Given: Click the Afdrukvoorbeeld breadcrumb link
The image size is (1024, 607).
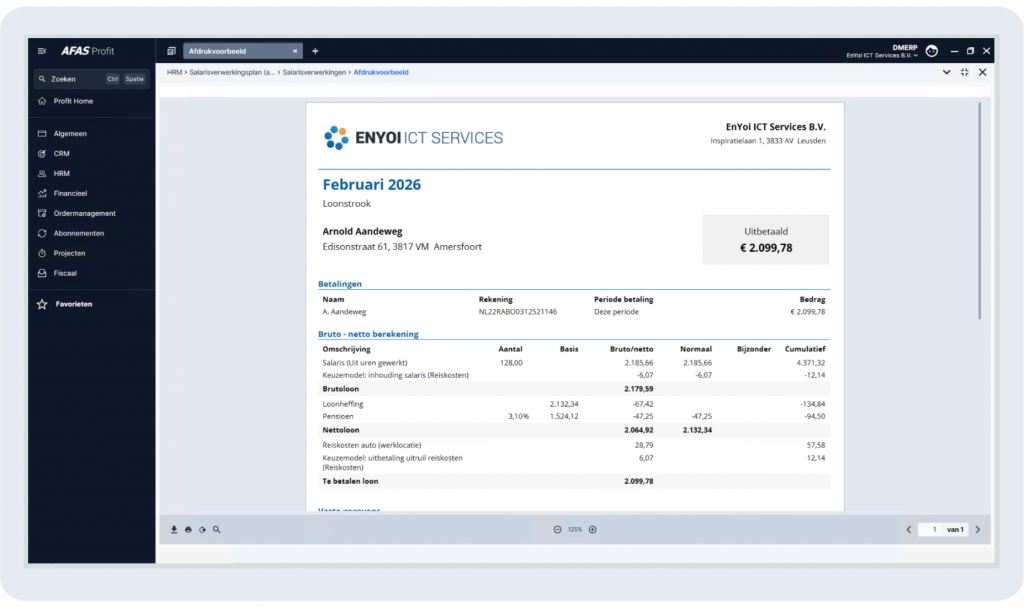Looking at the screenshot, I should click(381, 73).
